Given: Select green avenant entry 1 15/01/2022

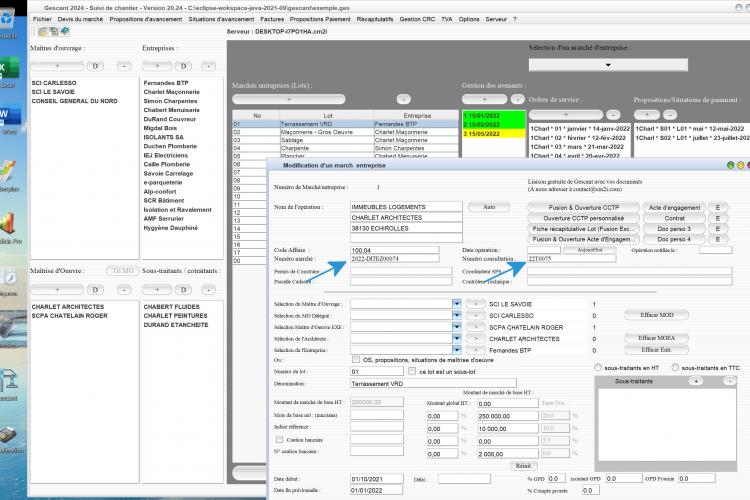Looking at the screenshot, I should (x=493, y=116).
